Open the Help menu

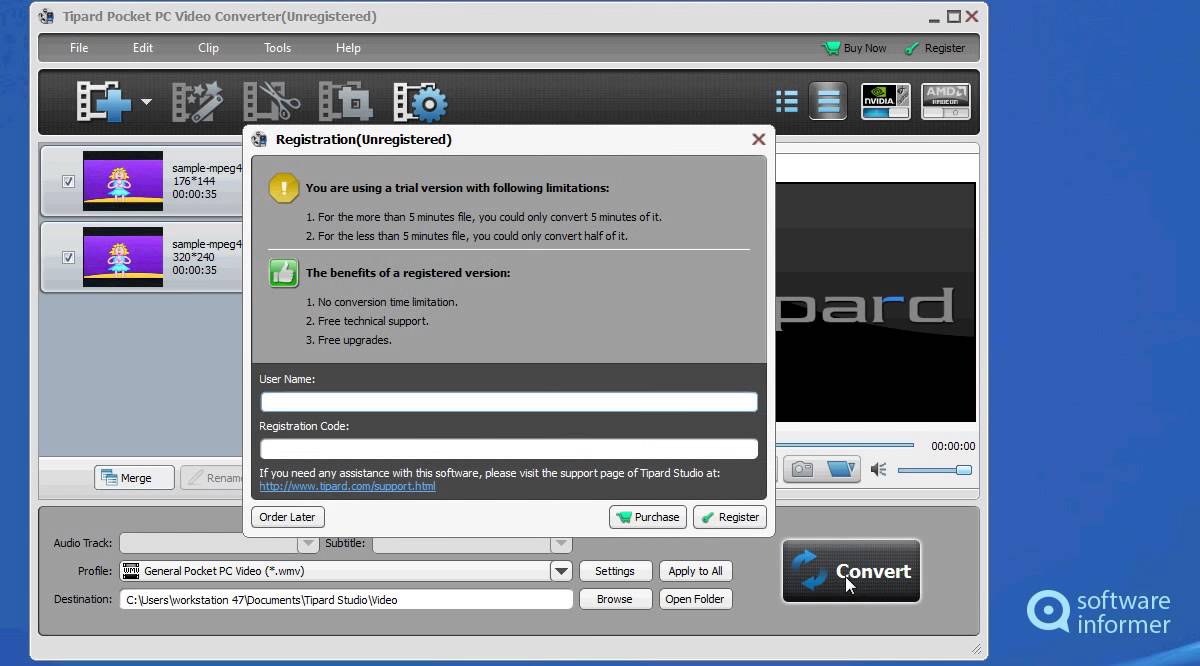tap(348, 48)
